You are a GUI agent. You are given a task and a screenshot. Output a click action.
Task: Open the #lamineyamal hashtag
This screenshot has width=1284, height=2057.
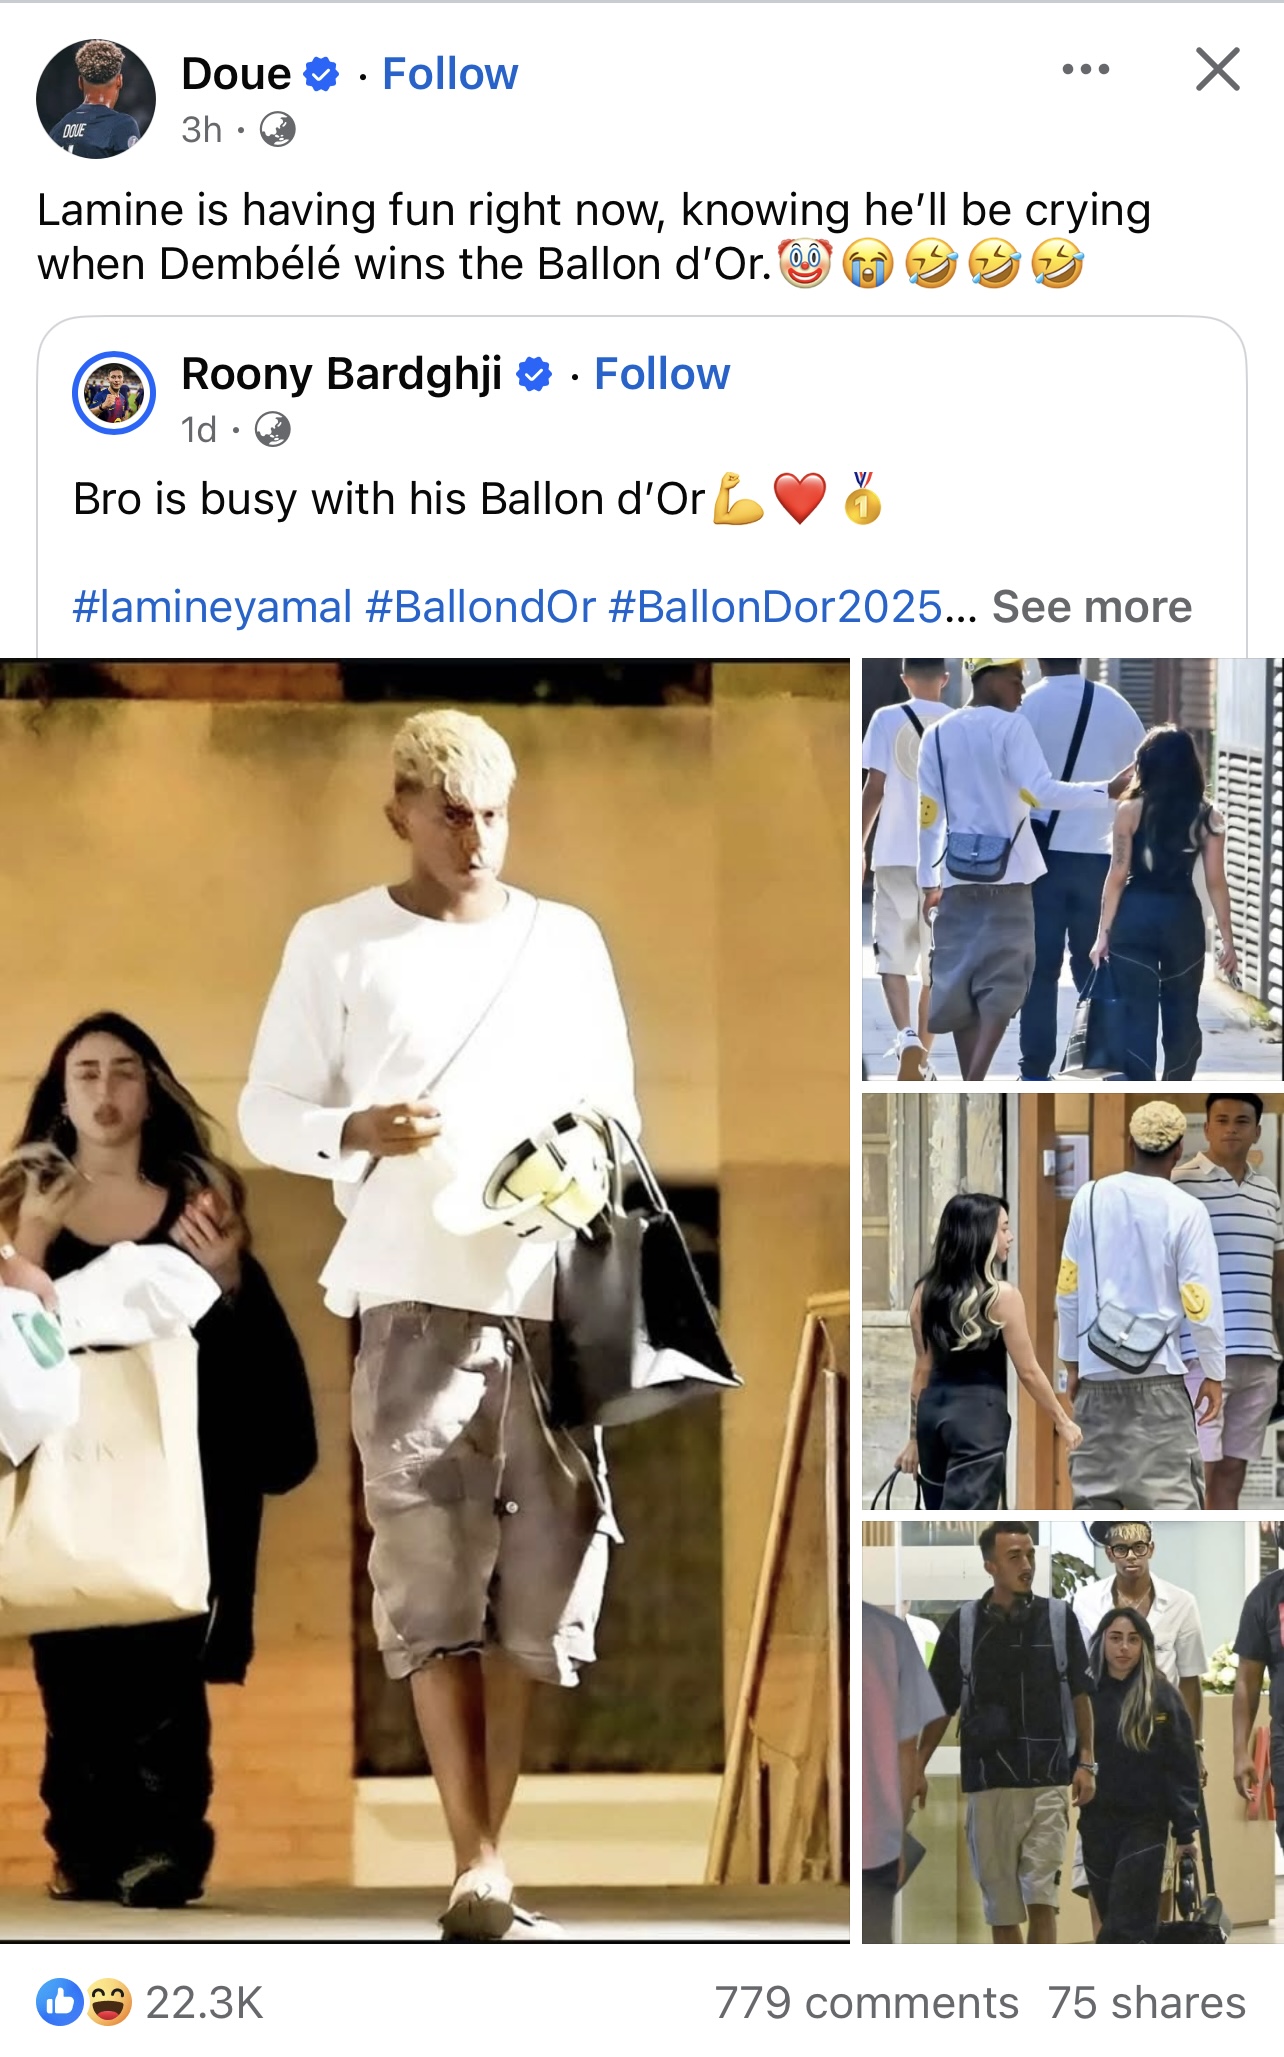point(212,607)
